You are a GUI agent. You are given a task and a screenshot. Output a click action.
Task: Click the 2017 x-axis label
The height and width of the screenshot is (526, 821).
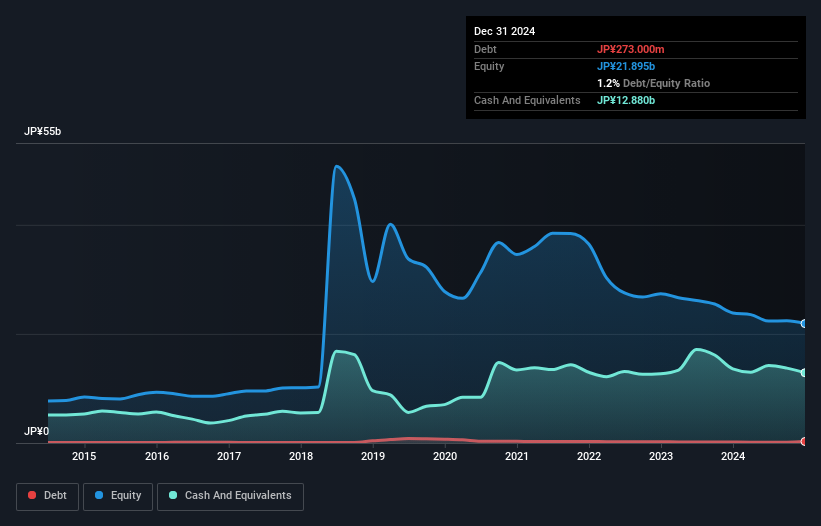click(229, 456)
